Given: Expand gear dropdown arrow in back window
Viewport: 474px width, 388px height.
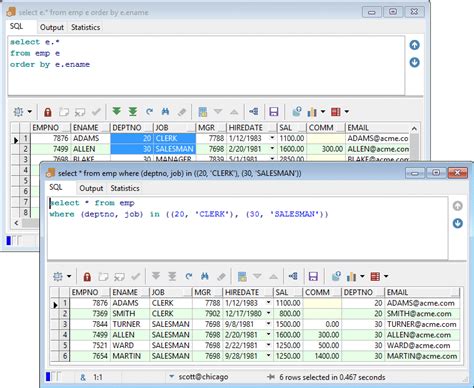Looking at the screenshot, I should (x=30, y=112).
